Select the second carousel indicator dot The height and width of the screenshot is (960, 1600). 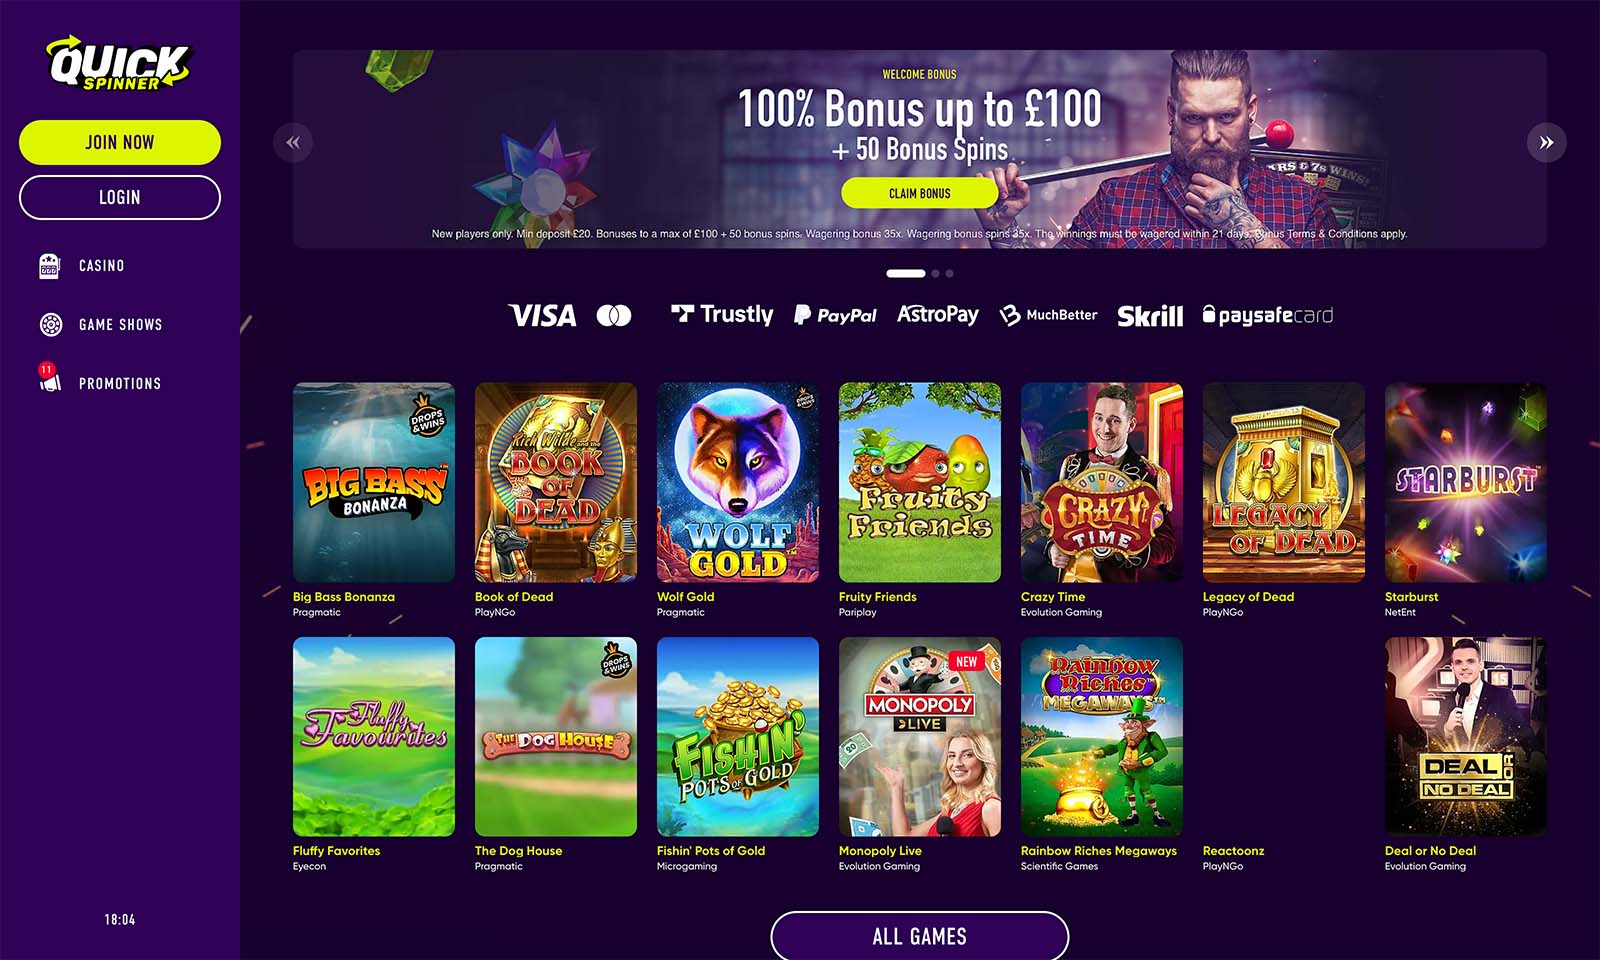coord(936,272)
